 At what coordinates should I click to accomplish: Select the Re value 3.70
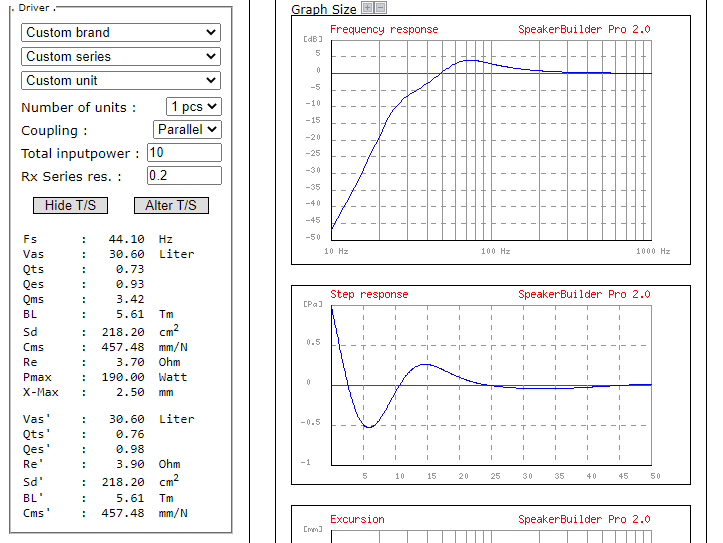[130, 362]
